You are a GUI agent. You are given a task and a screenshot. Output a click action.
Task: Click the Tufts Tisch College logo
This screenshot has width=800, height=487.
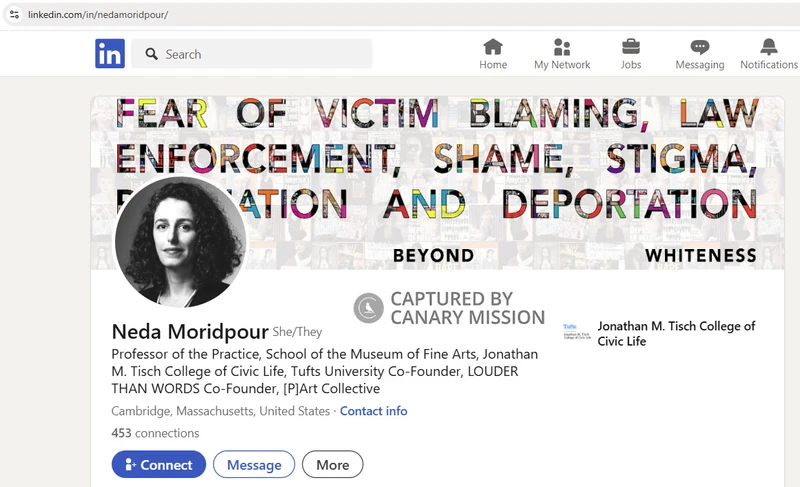[577, 331]
